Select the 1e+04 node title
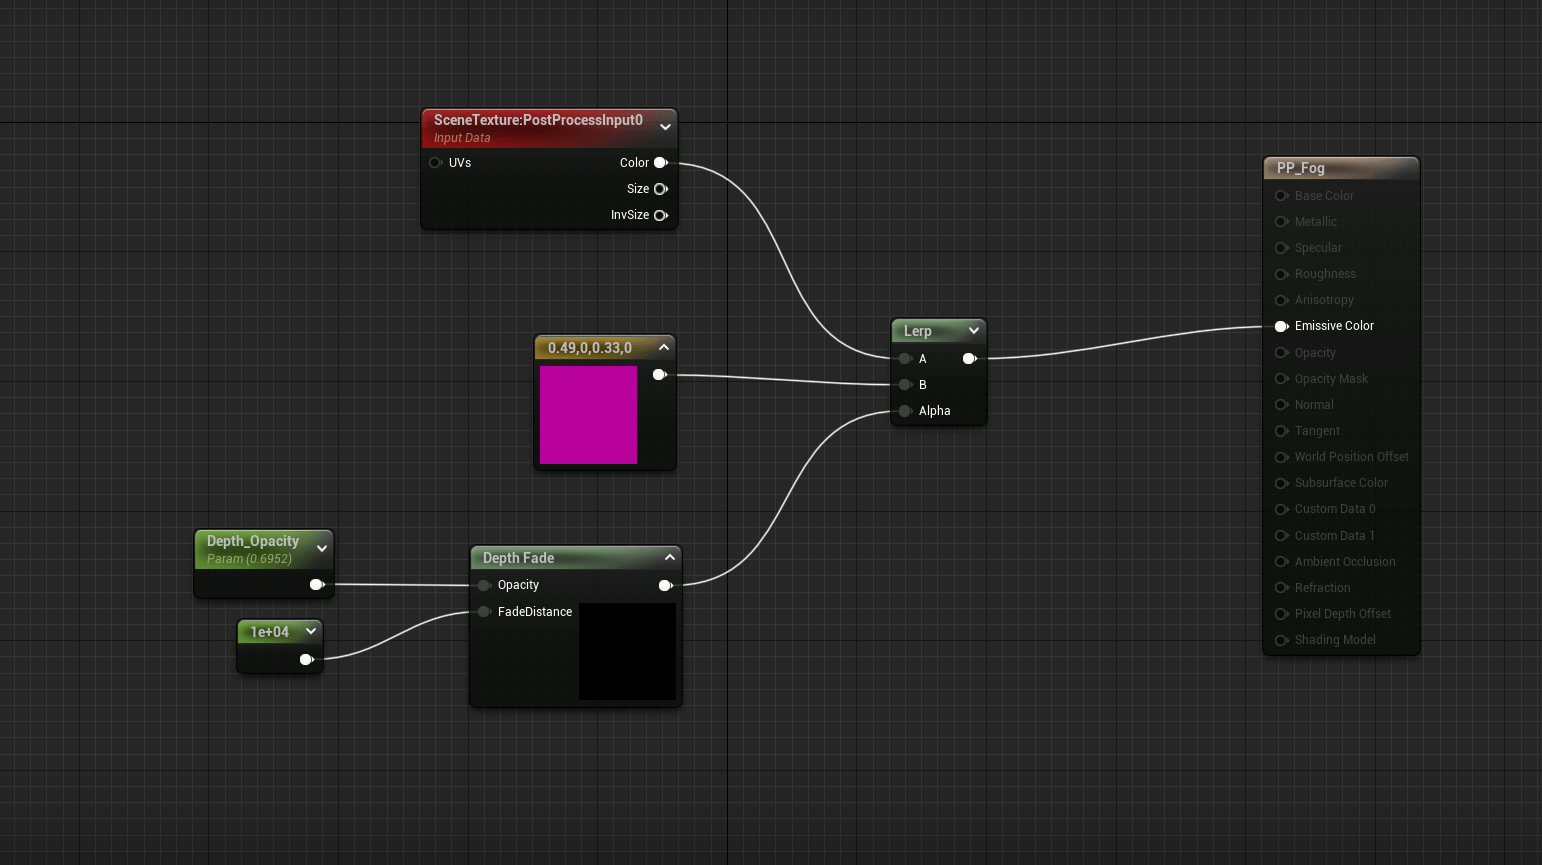1542x865 pixels. 269,632
